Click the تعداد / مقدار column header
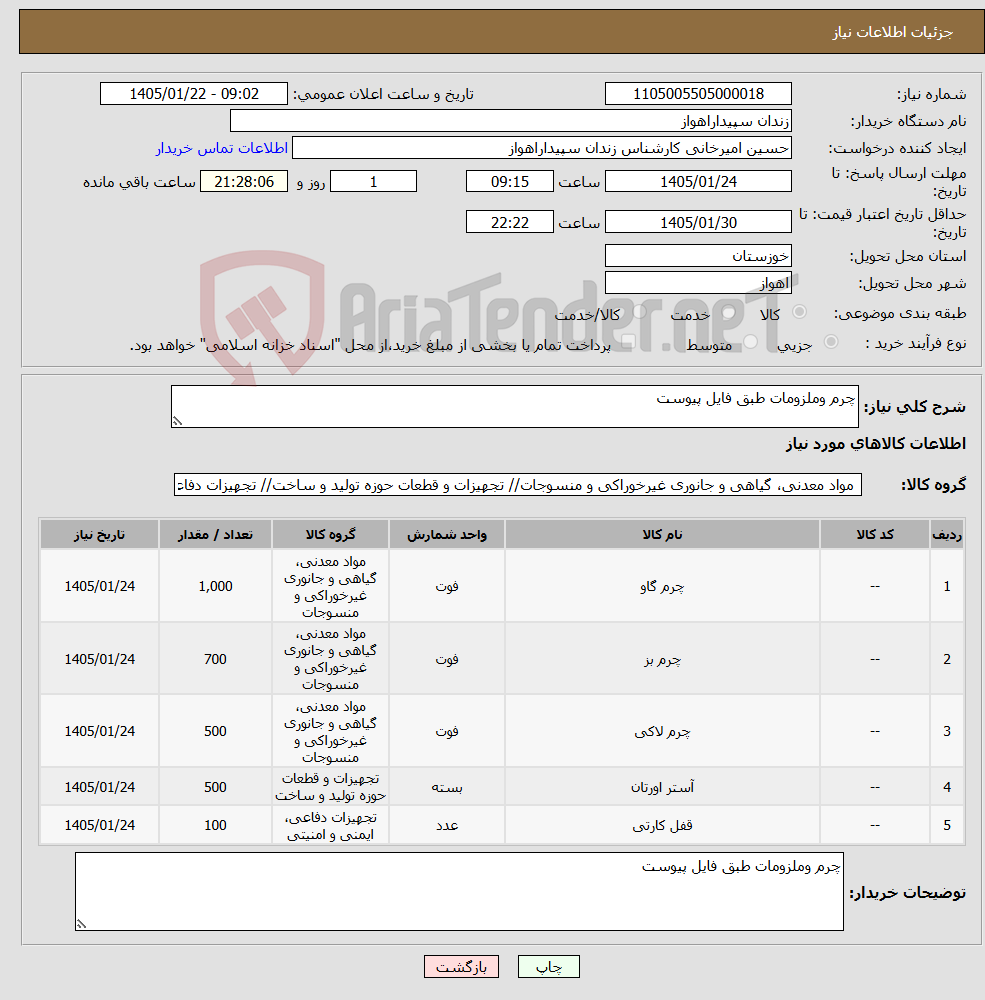This screenshot has width=985, height=1000. (216, 534)
